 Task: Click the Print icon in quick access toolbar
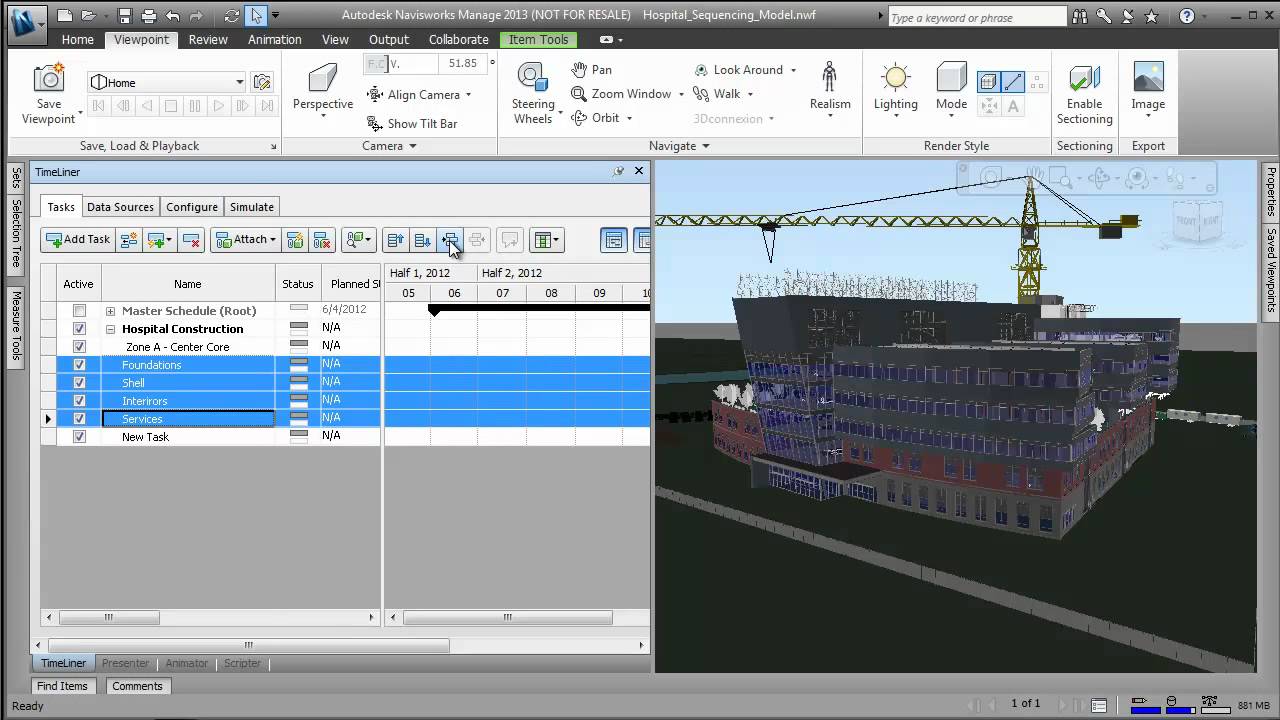(x=149, y=16)
